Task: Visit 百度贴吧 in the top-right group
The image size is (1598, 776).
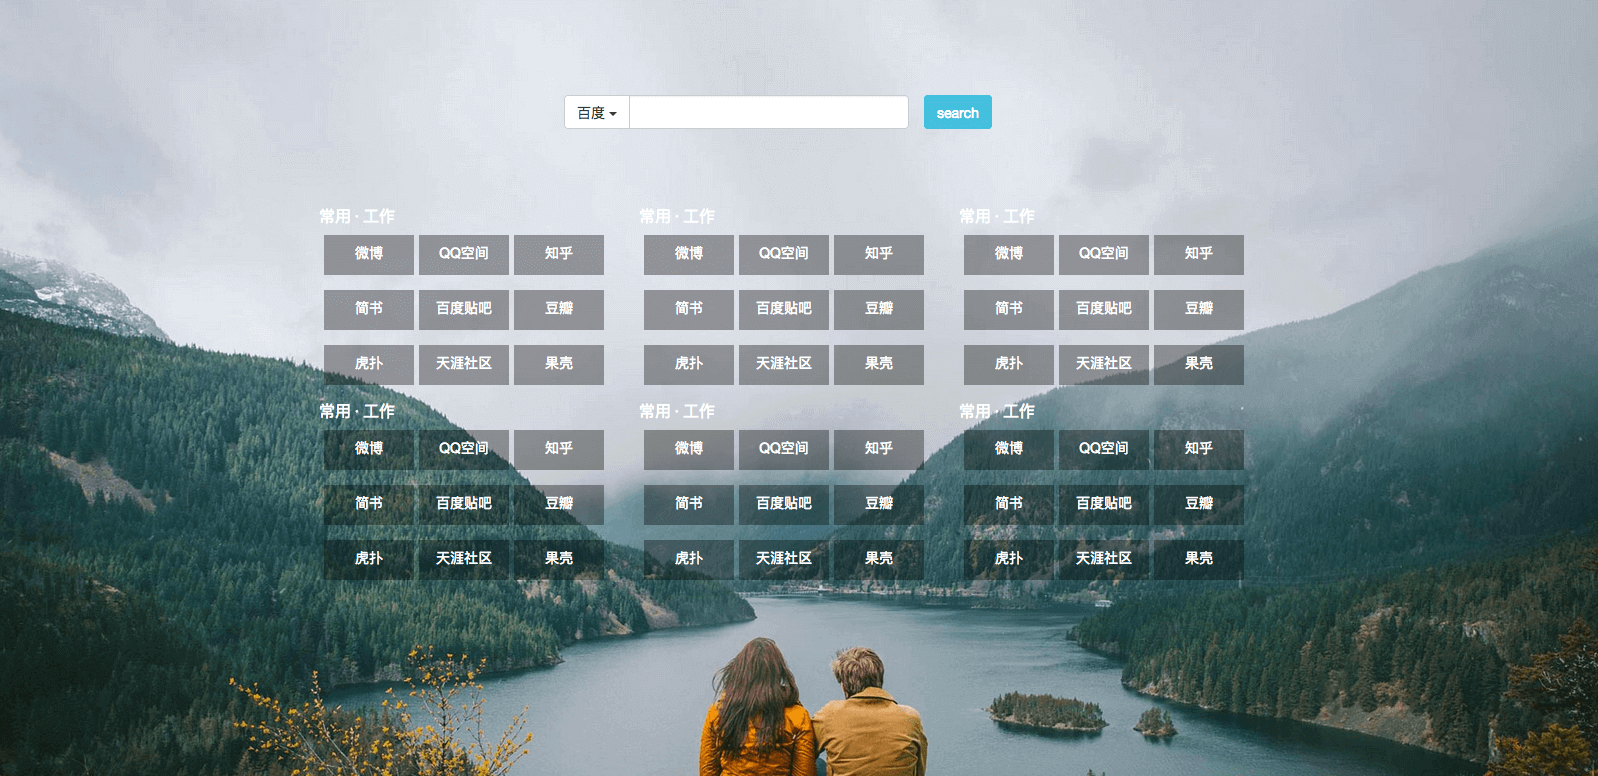Action: (x=1104, y=310)
